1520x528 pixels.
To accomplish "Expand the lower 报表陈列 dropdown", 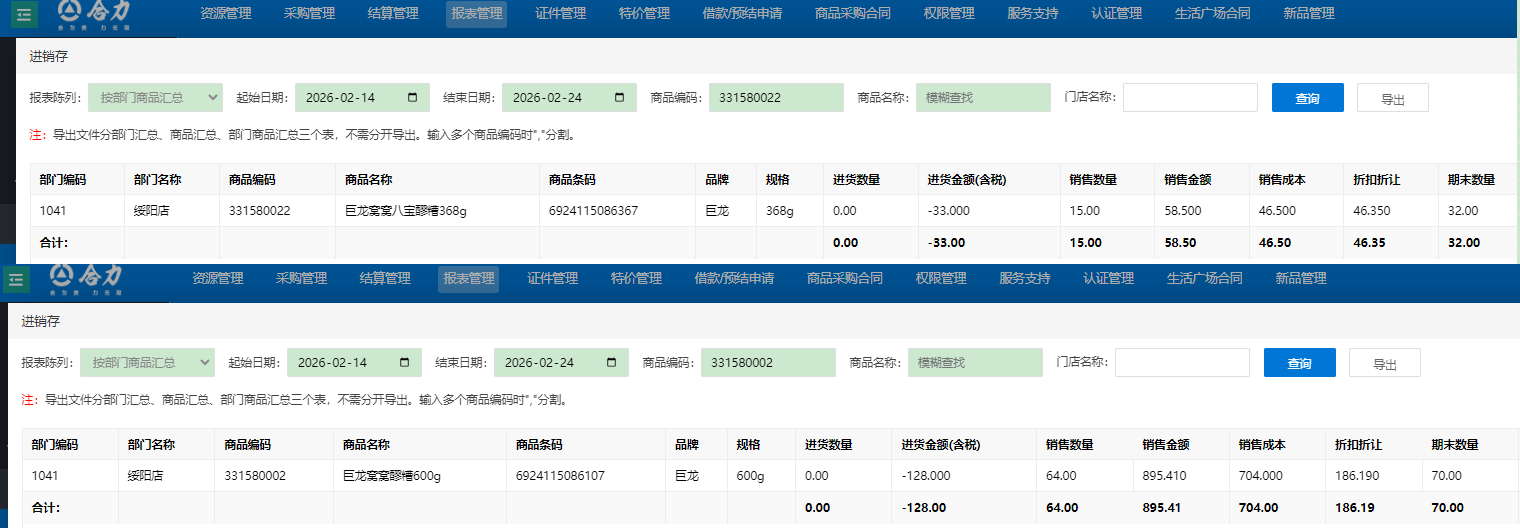I will [x=147, y=363].
